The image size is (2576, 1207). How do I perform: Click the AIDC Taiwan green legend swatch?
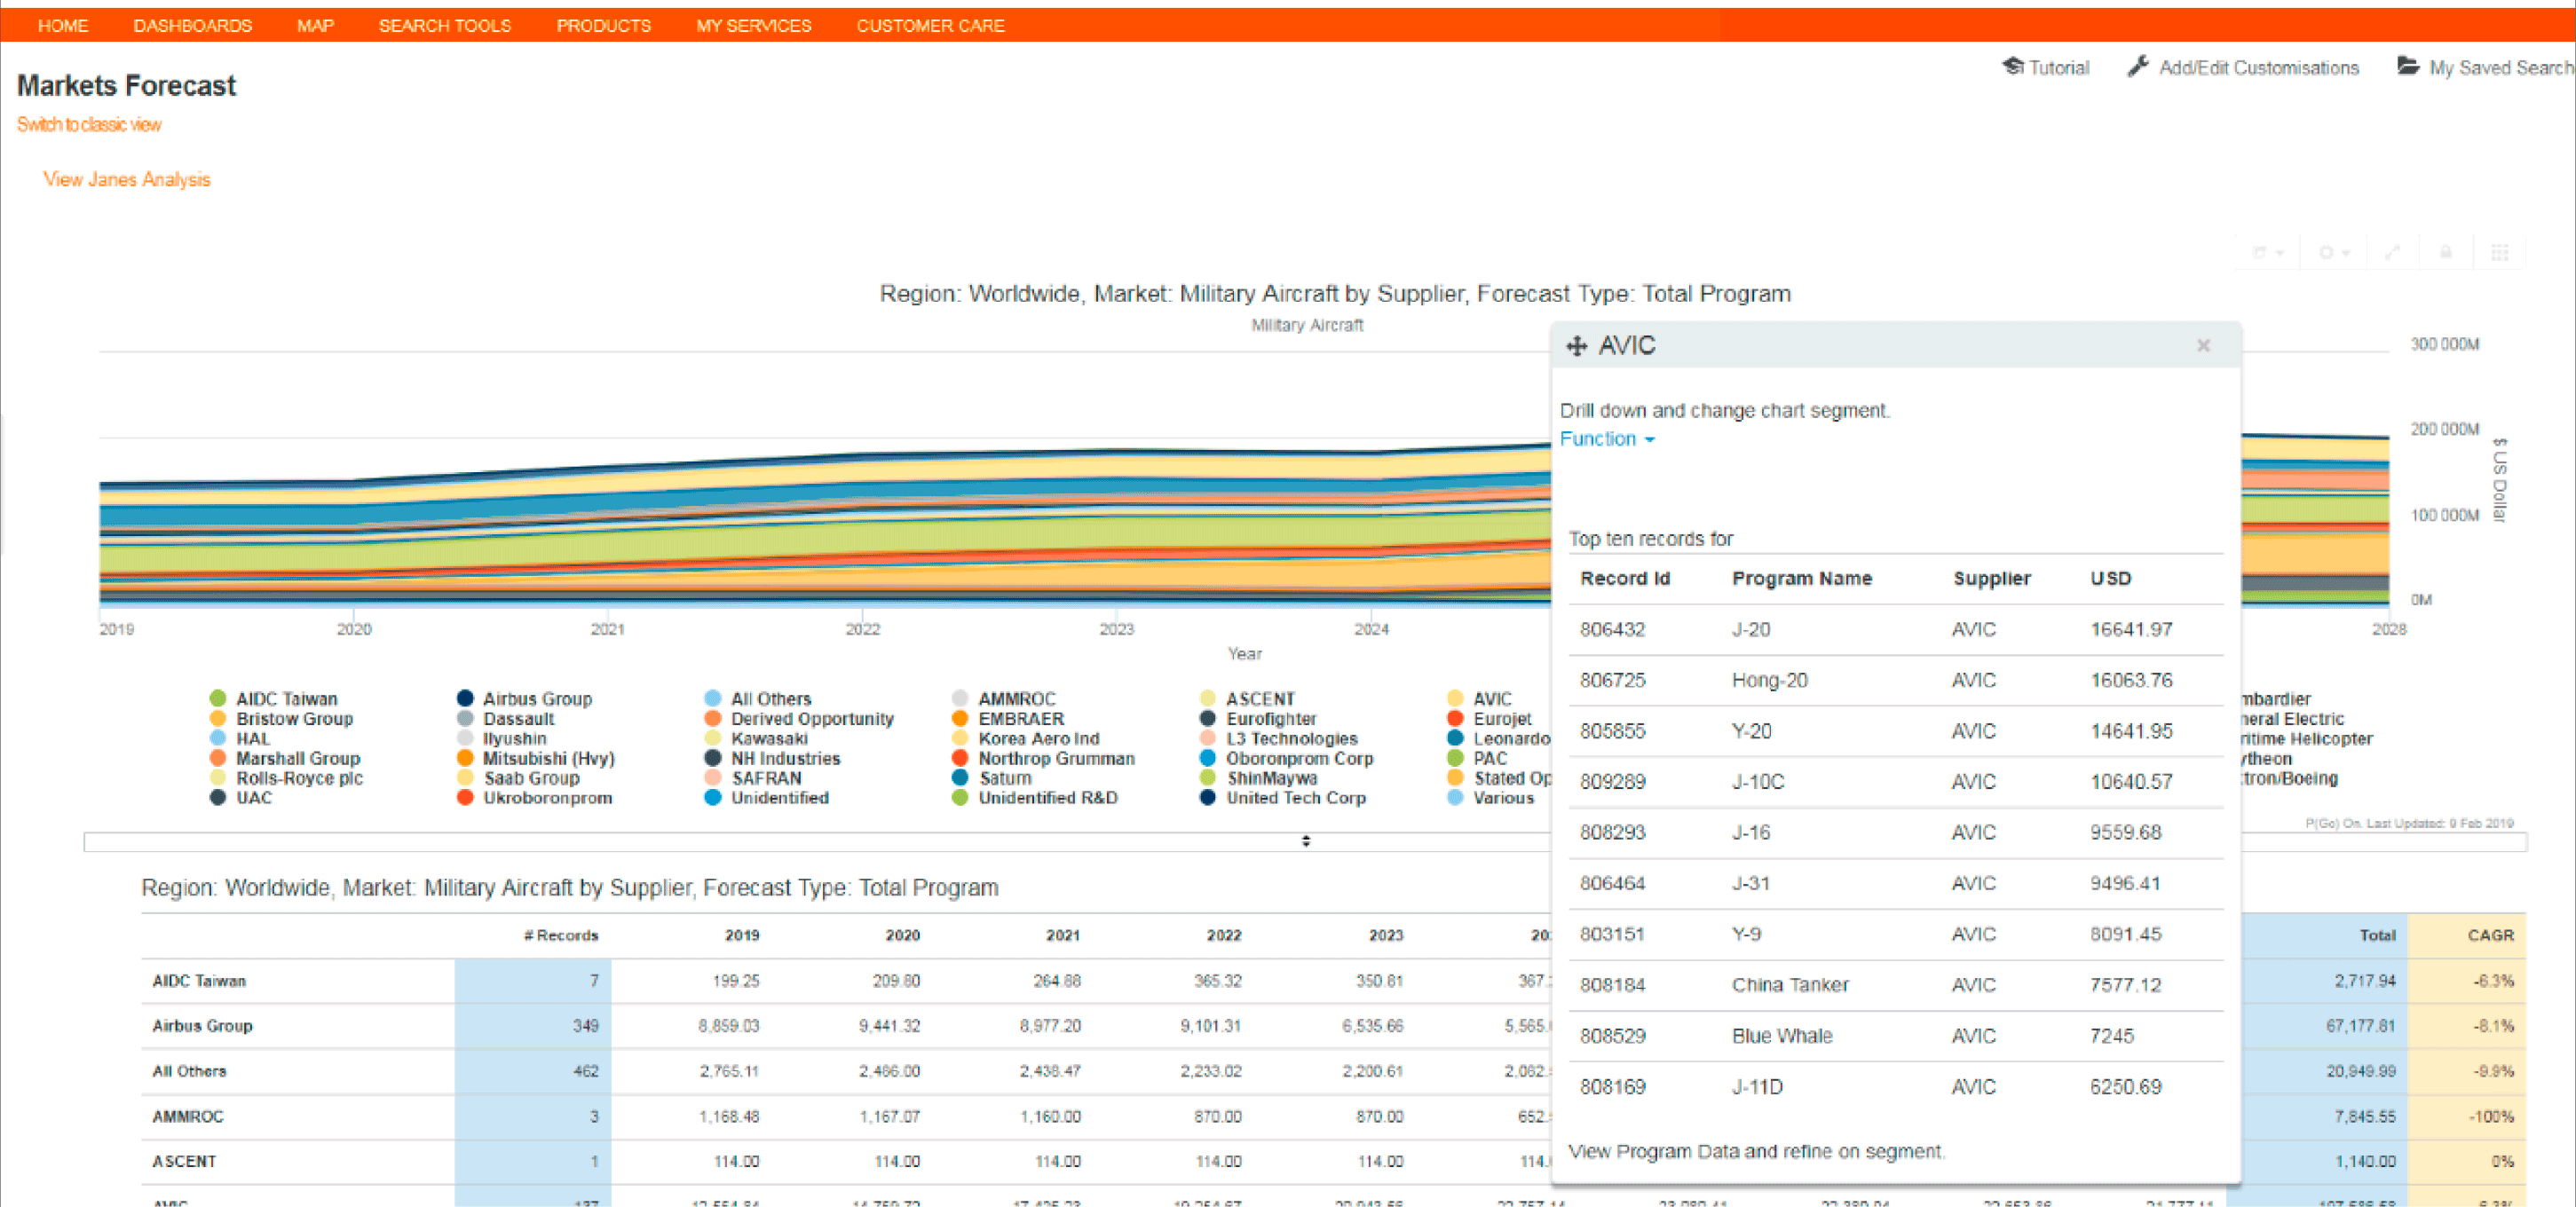point(217,699)
